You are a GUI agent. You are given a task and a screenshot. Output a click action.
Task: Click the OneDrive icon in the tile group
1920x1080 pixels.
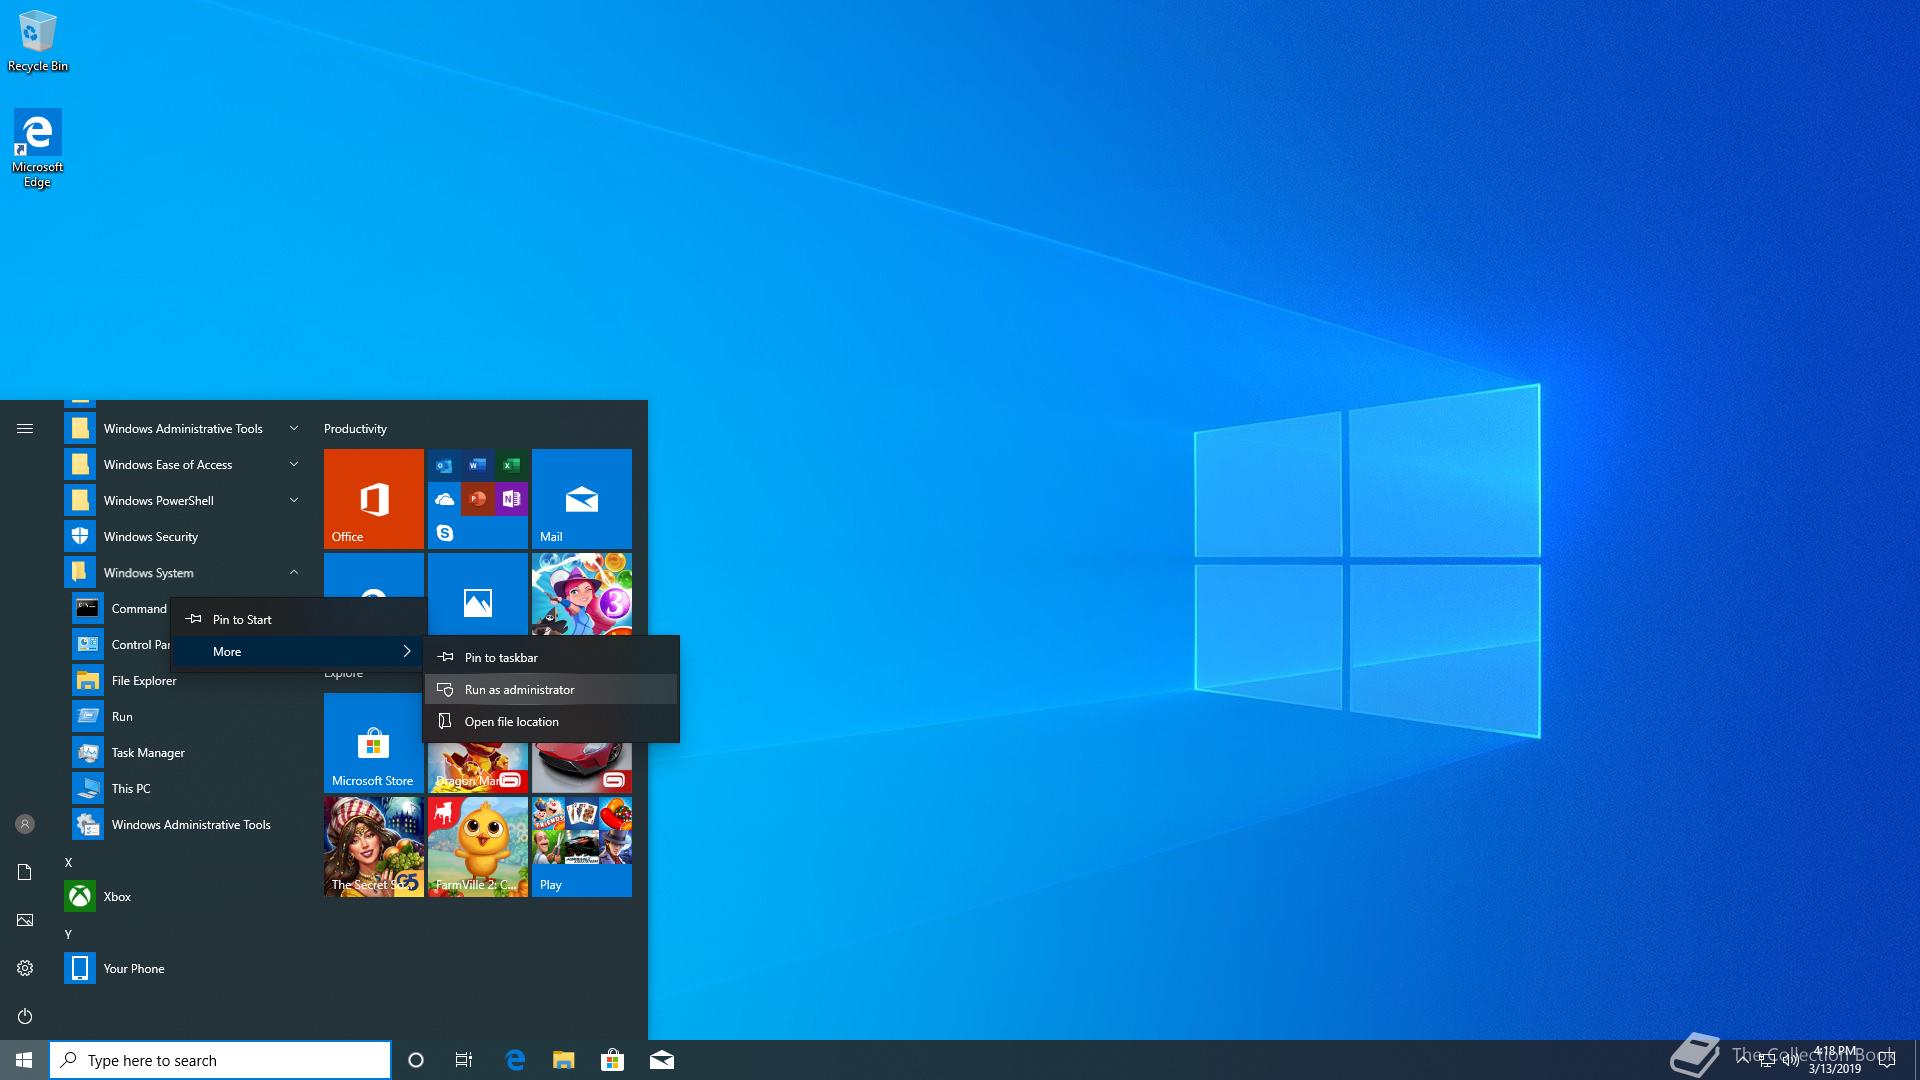(x=445, y=498)
